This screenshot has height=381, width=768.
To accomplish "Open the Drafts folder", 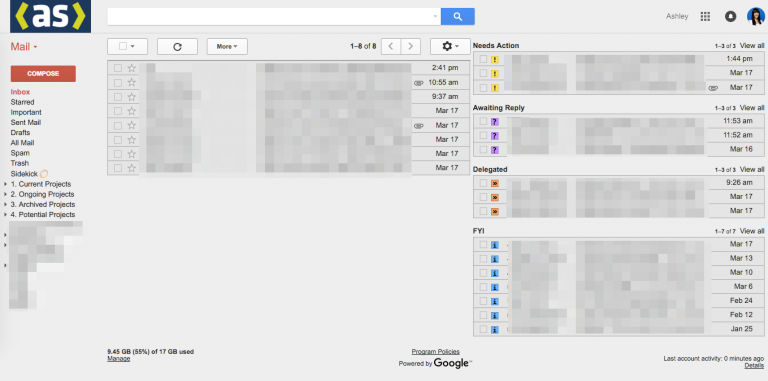I will click(x=20, y=133).
